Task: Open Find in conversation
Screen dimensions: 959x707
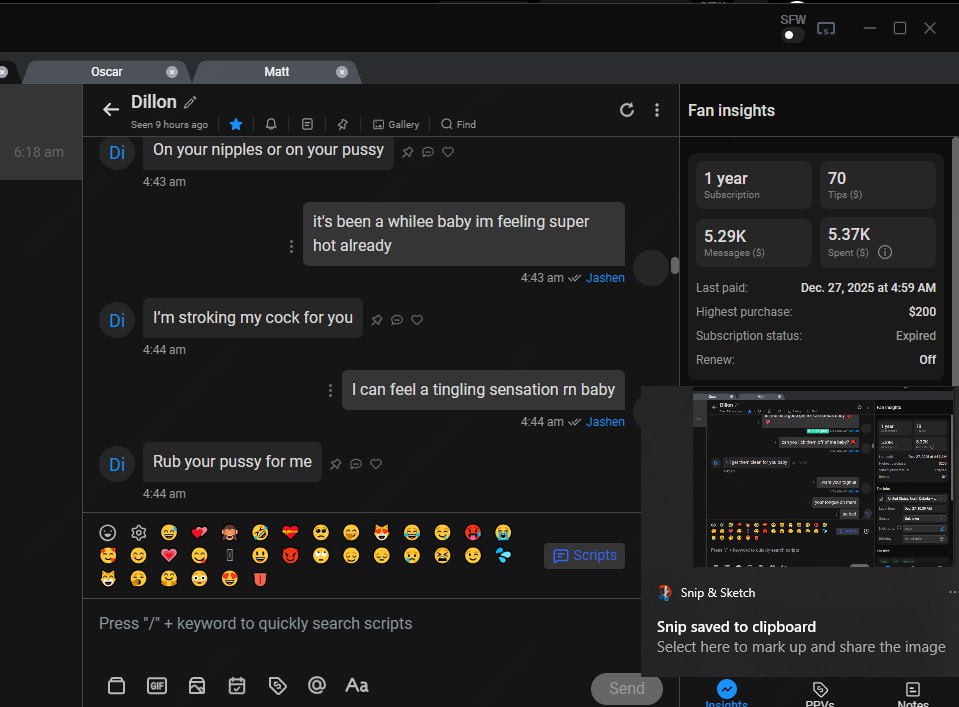Action: pyautogui.click(x=458, y=124)
